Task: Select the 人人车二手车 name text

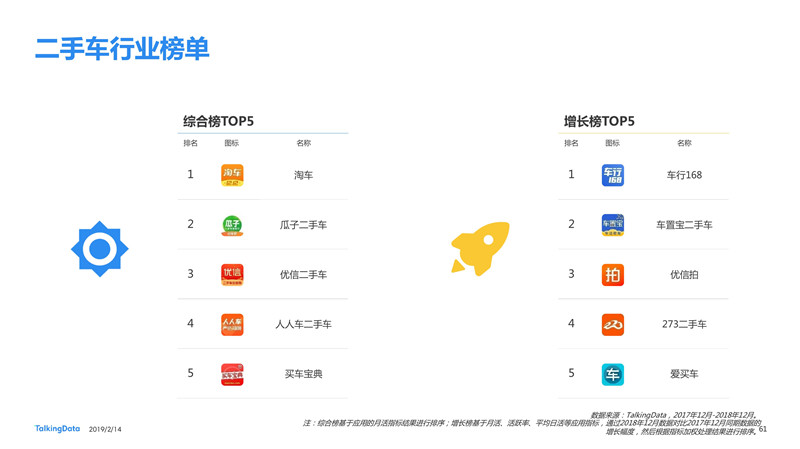Action: [304, 325]
